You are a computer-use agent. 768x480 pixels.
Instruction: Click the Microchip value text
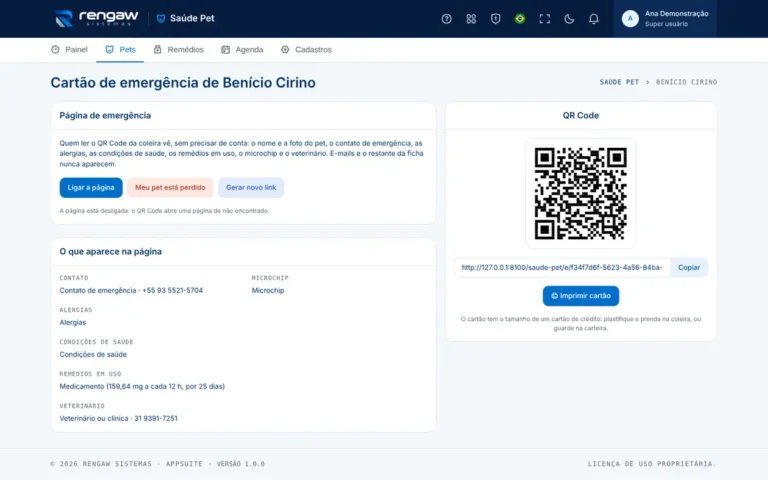[268, 290]
